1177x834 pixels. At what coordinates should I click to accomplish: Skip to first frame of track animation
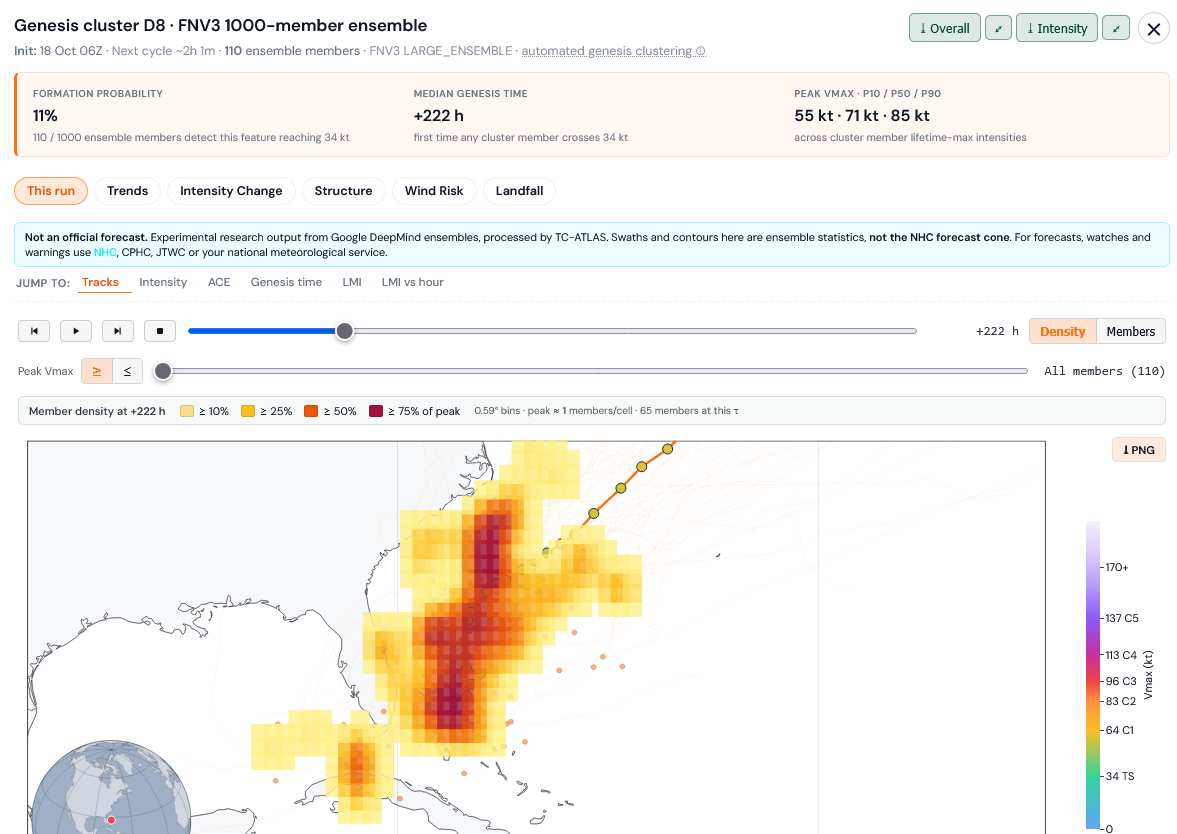[x=34, y=331]
